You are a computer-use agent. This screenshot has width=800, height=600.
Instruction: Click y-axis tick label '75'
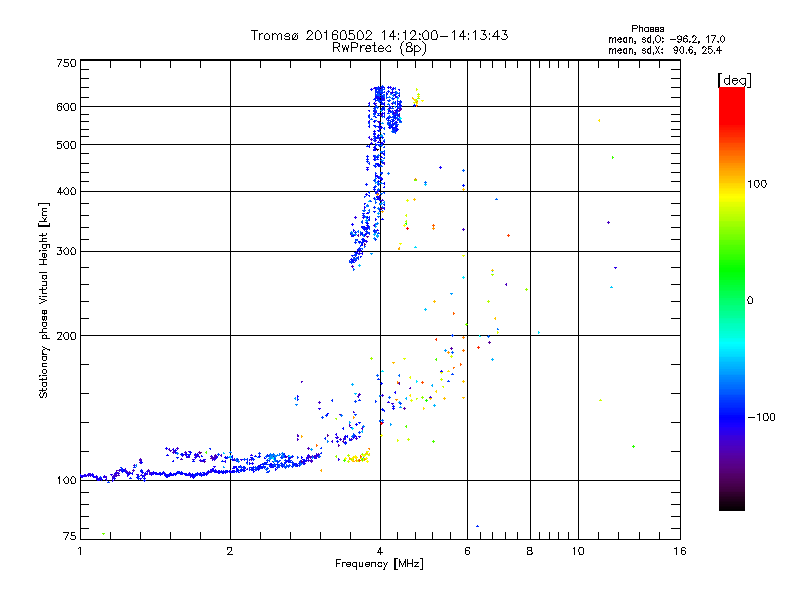[x=69, y=536]
